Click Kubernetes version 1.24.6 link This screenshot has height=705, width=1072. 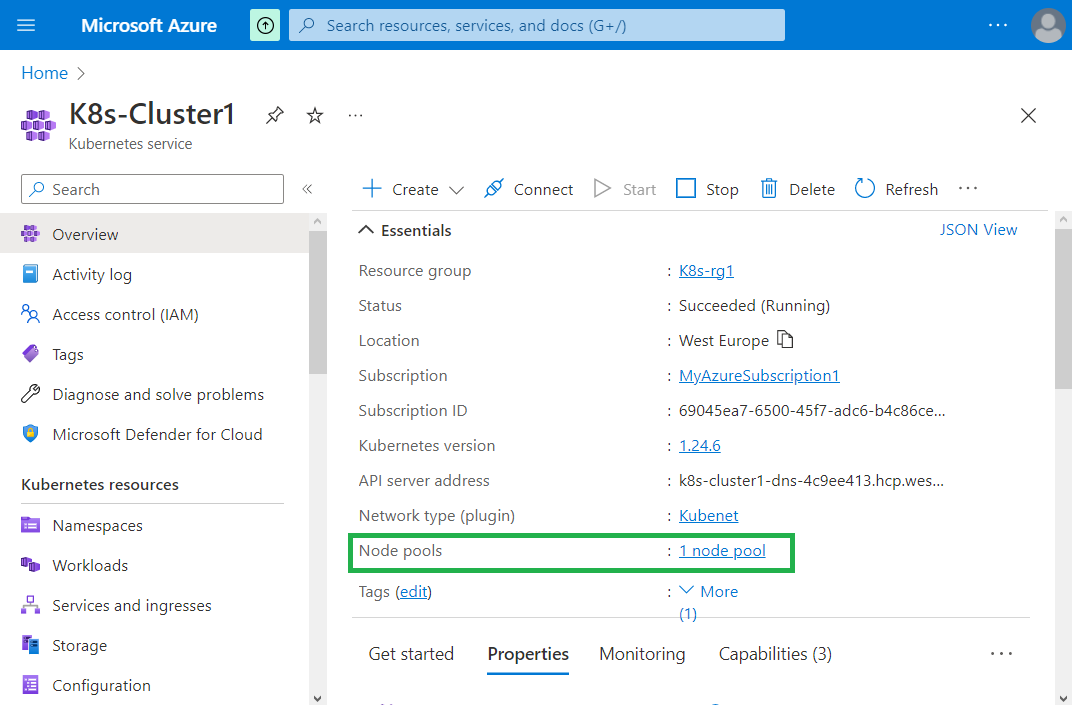[699, 446]
